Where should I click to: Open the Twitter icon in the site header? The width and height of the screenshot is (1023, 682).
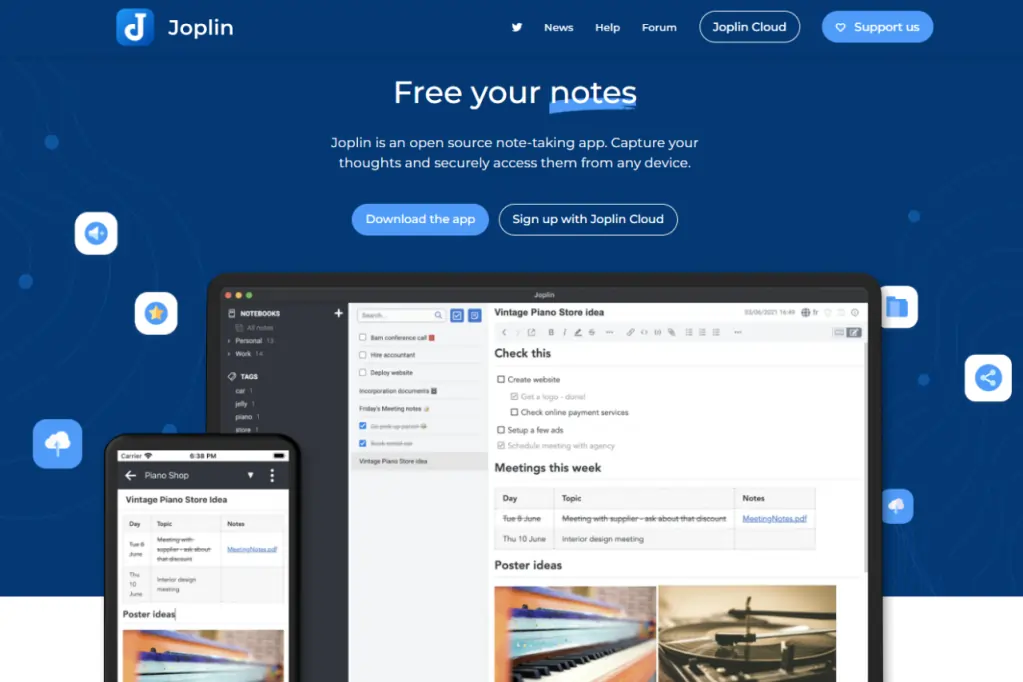pos(516,27)
